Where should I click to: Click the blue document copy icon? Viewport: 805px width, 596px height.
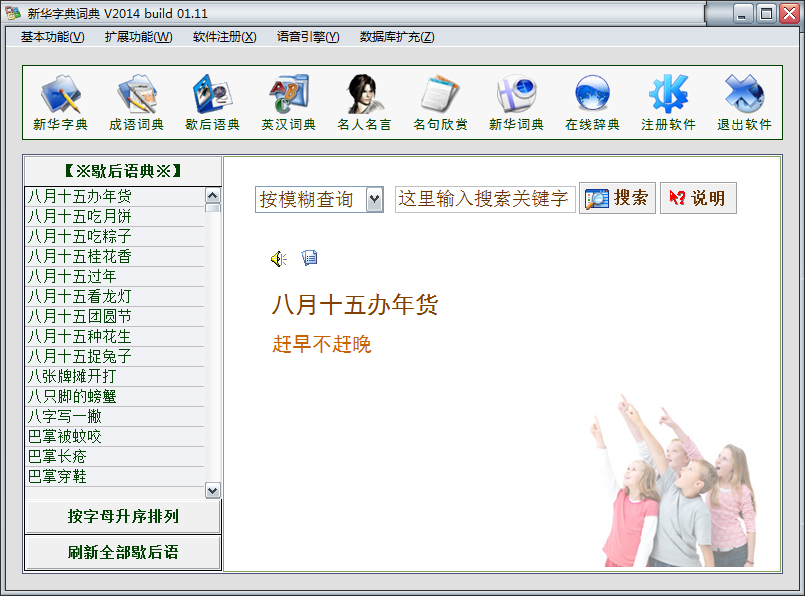tap(310, 258)
